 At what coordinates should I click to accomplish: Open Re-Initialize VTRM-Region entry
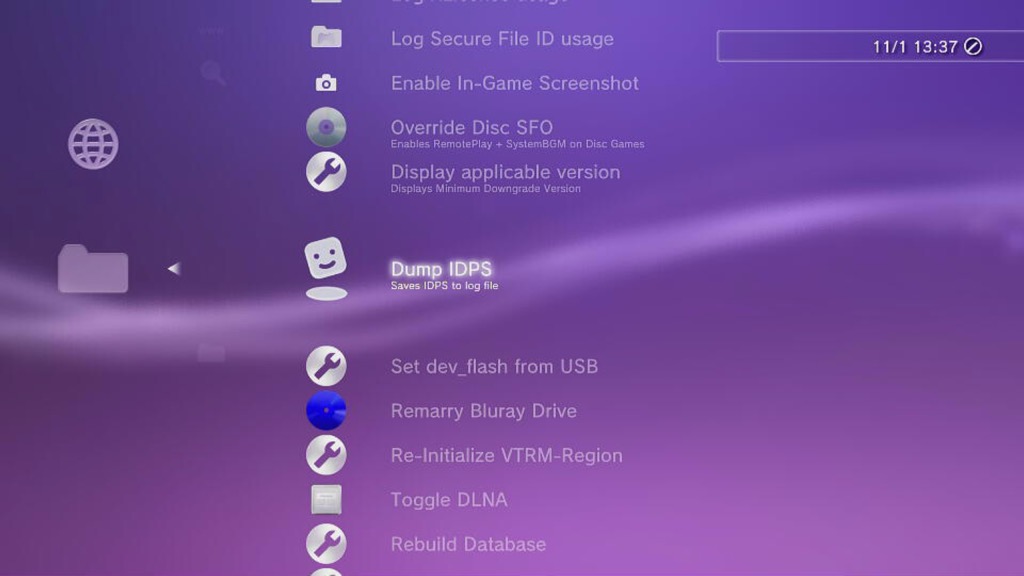click(x=507, y=455)
